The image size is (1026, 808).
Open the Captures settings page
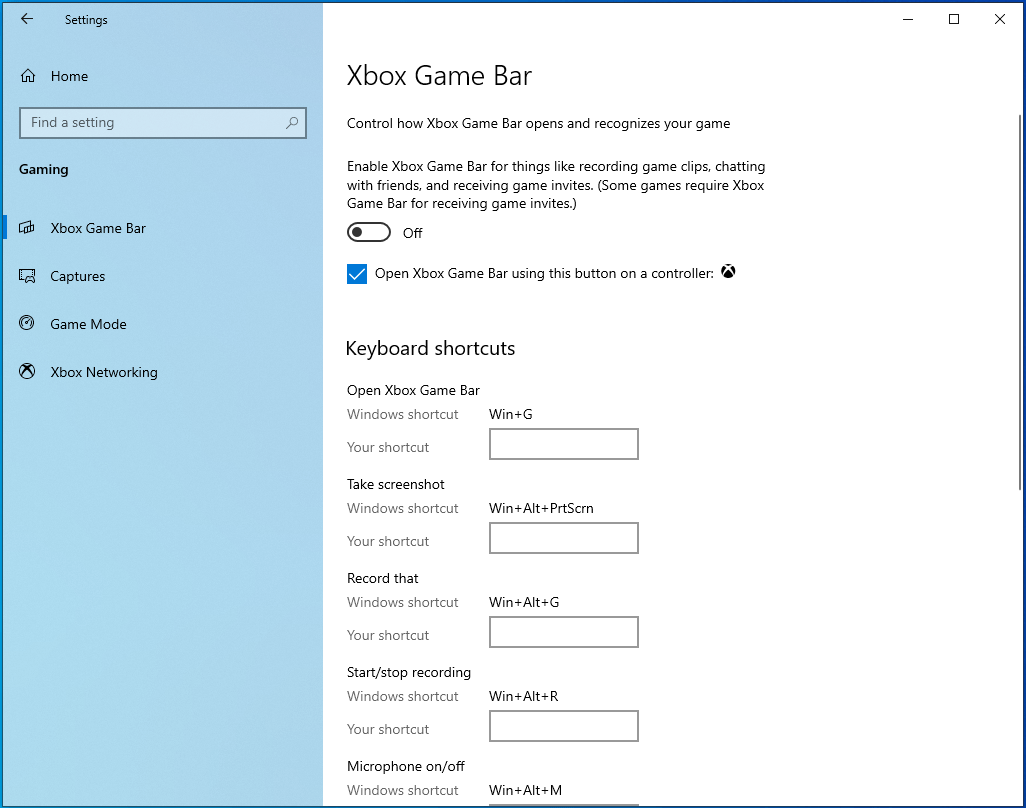coord(78,276)
